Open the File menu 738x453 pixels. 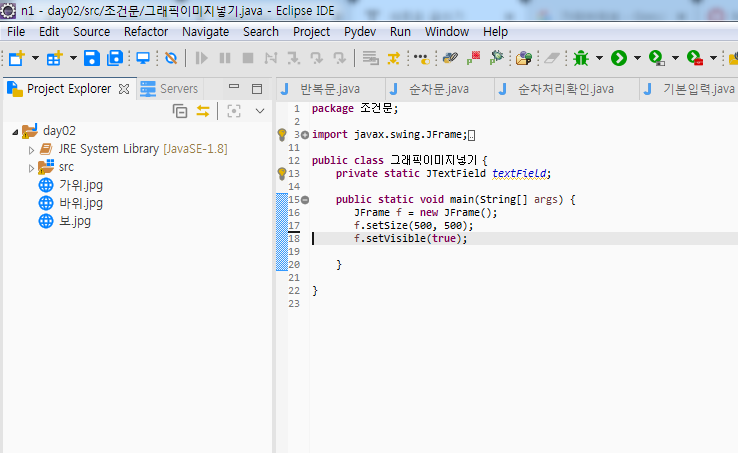[16, 32]
